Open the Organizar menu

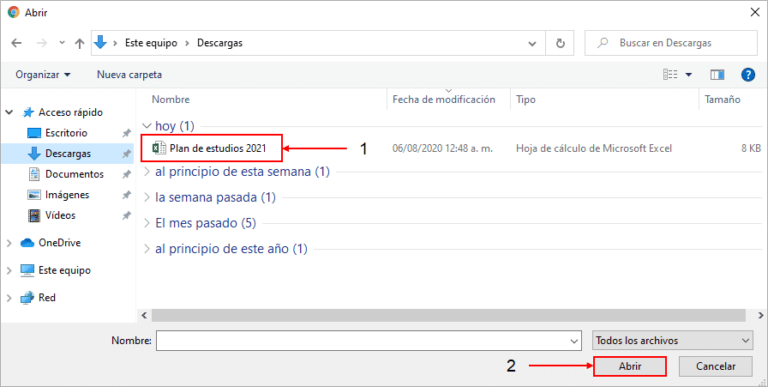pos(43,74)
